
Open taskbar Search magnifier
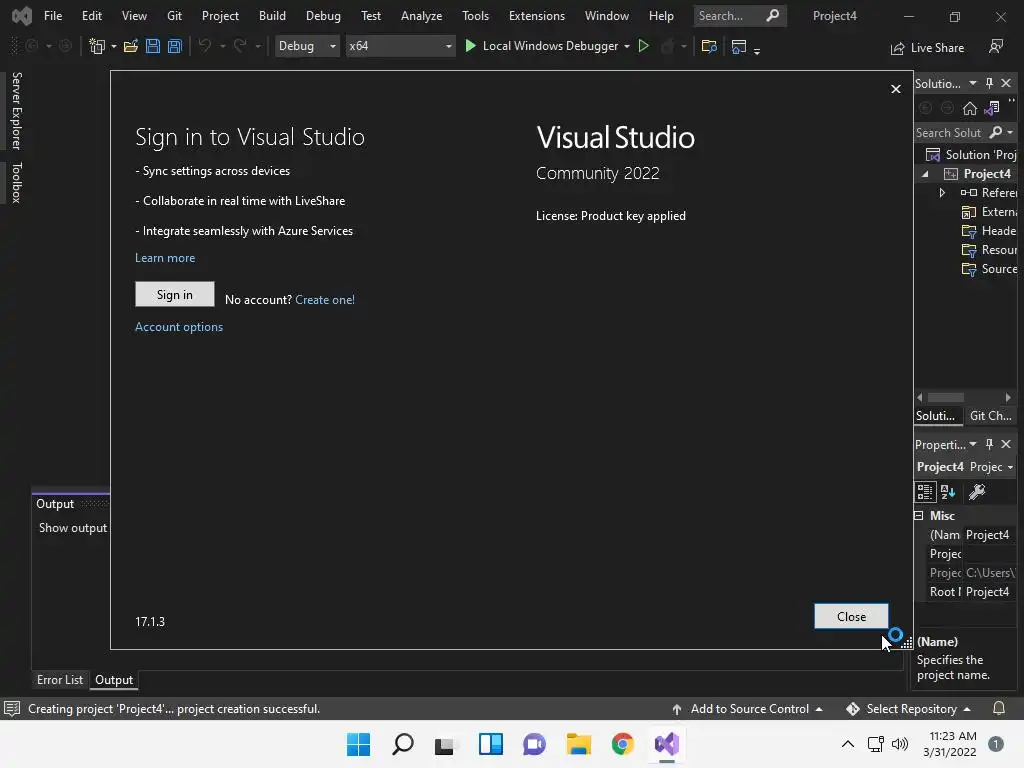(x=402, y=744)
